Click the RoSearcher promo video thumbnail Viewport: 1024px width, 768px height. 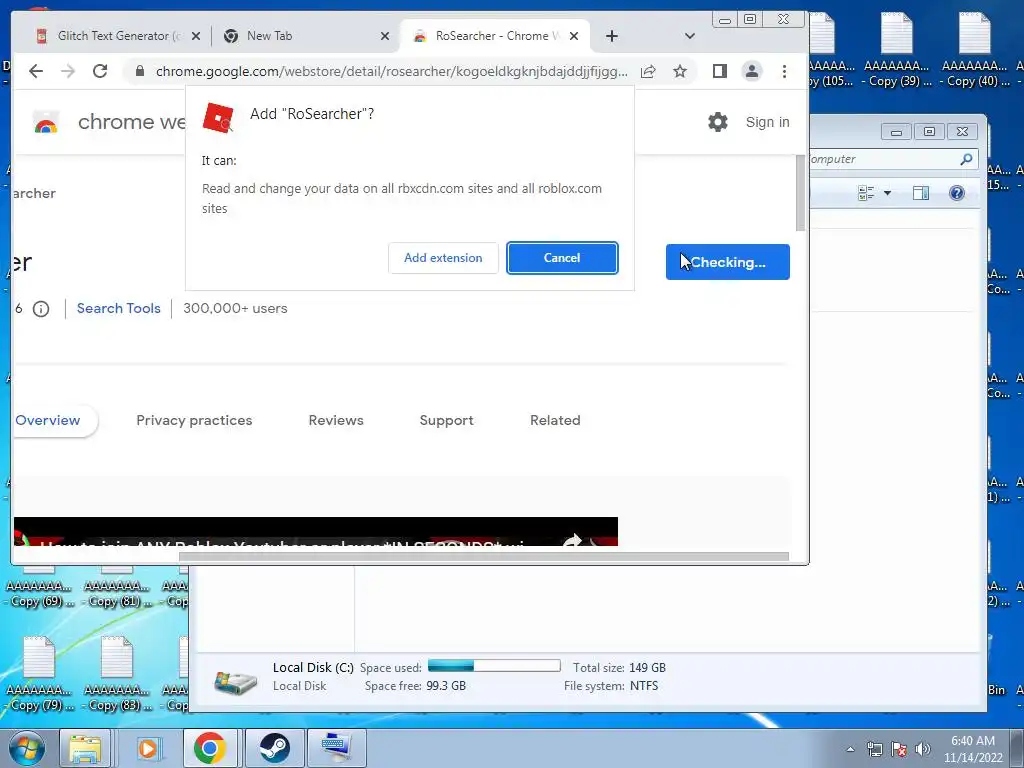315,532
